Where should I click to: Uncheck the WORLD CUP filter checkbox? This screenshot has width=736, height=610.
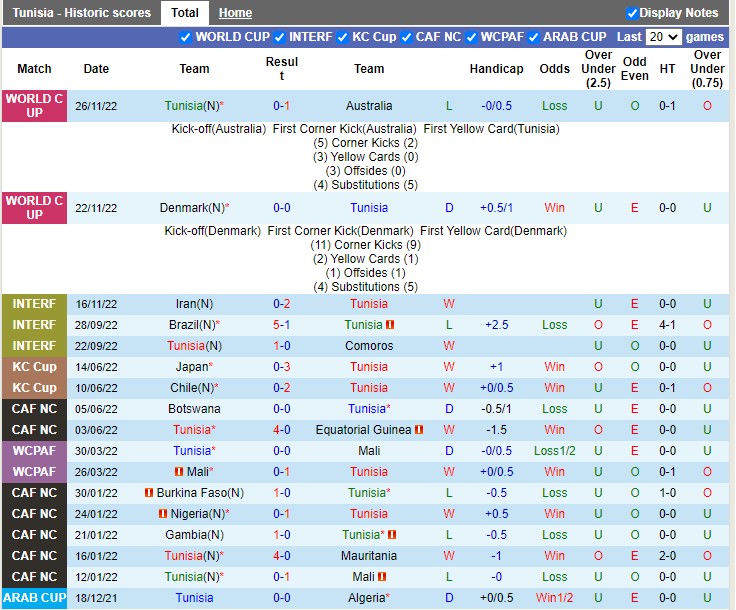coord(185,37)
